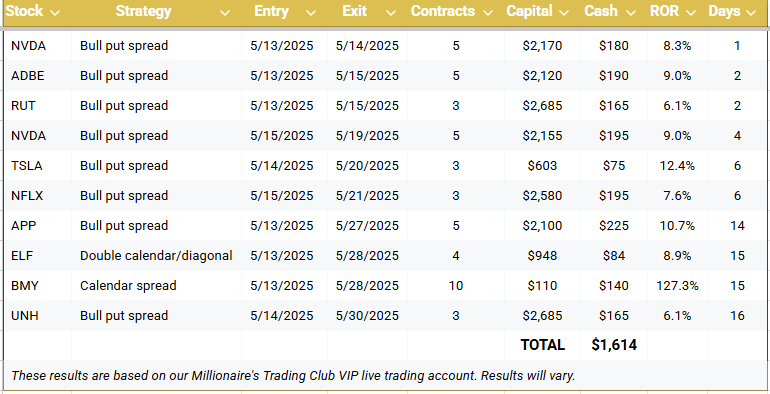The image size is (770, 394).
Task: Select the $603 capital cell
Action: coord(542,166)
